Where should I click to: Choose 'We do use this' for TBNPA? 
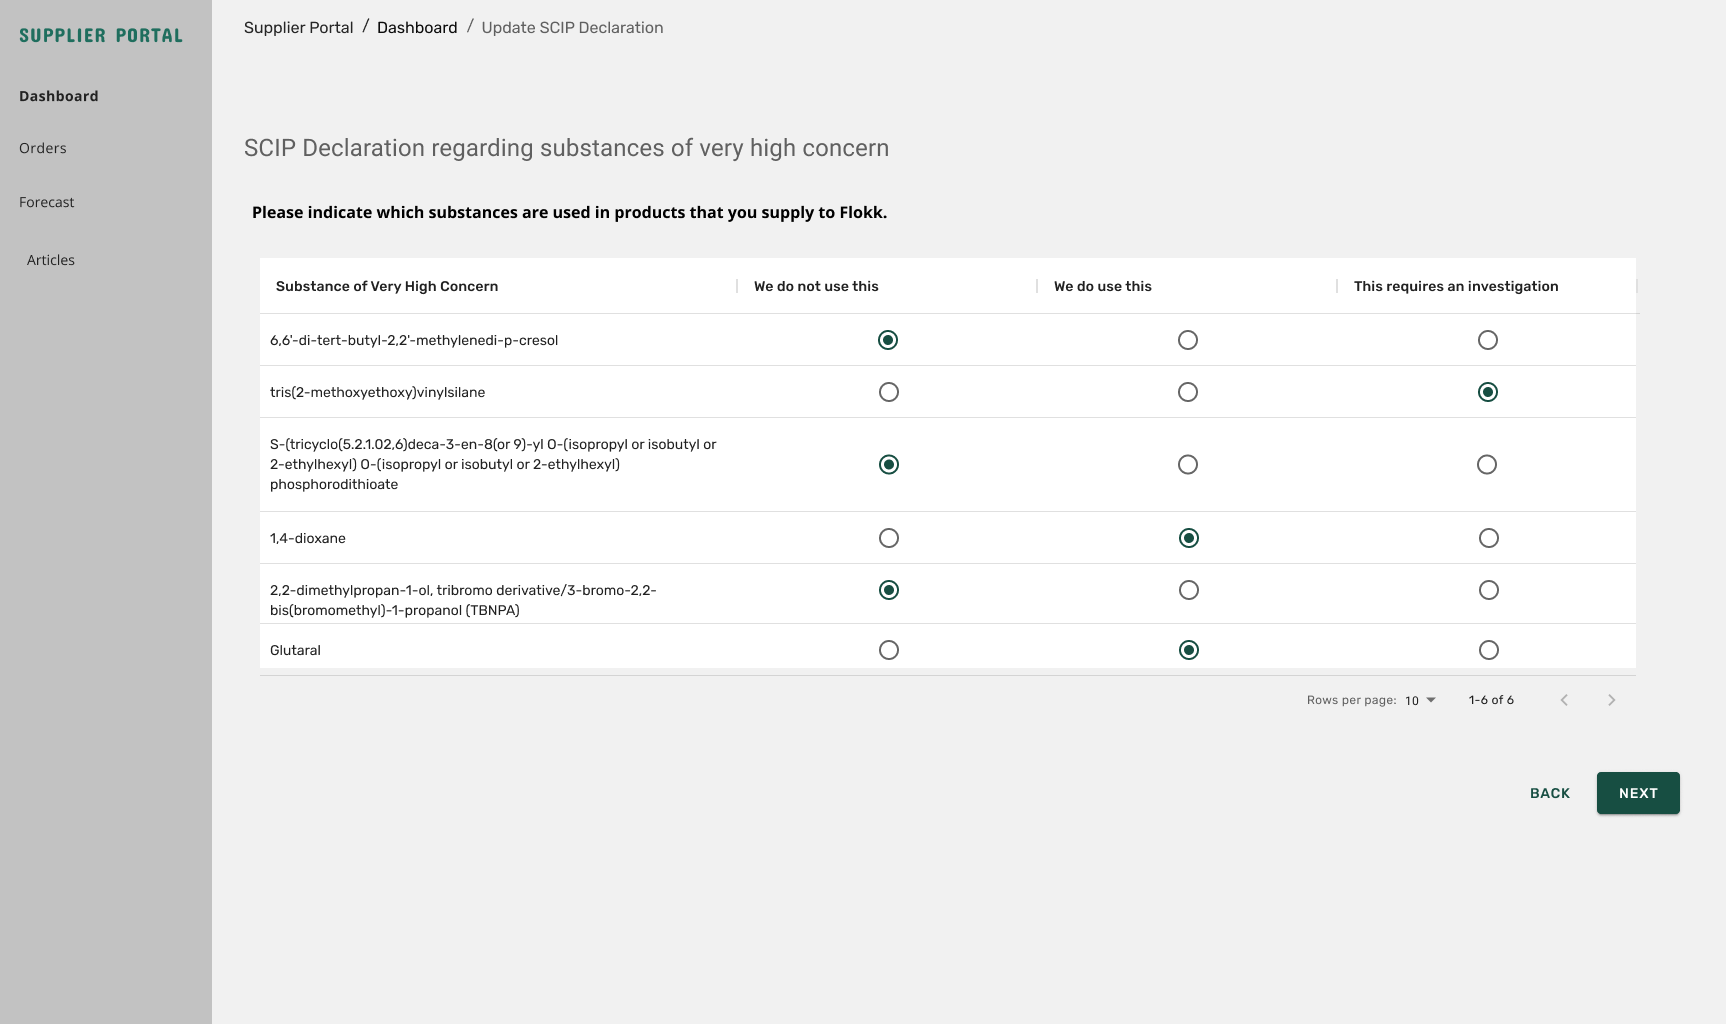(x=1188, y=590)
